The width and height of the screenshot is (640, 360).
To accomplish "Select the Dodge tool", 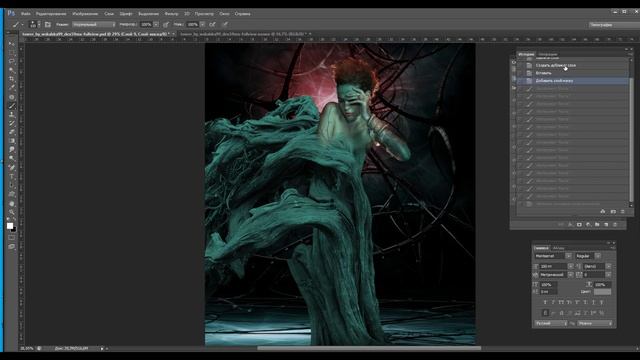I will click(x=12, y=158).
